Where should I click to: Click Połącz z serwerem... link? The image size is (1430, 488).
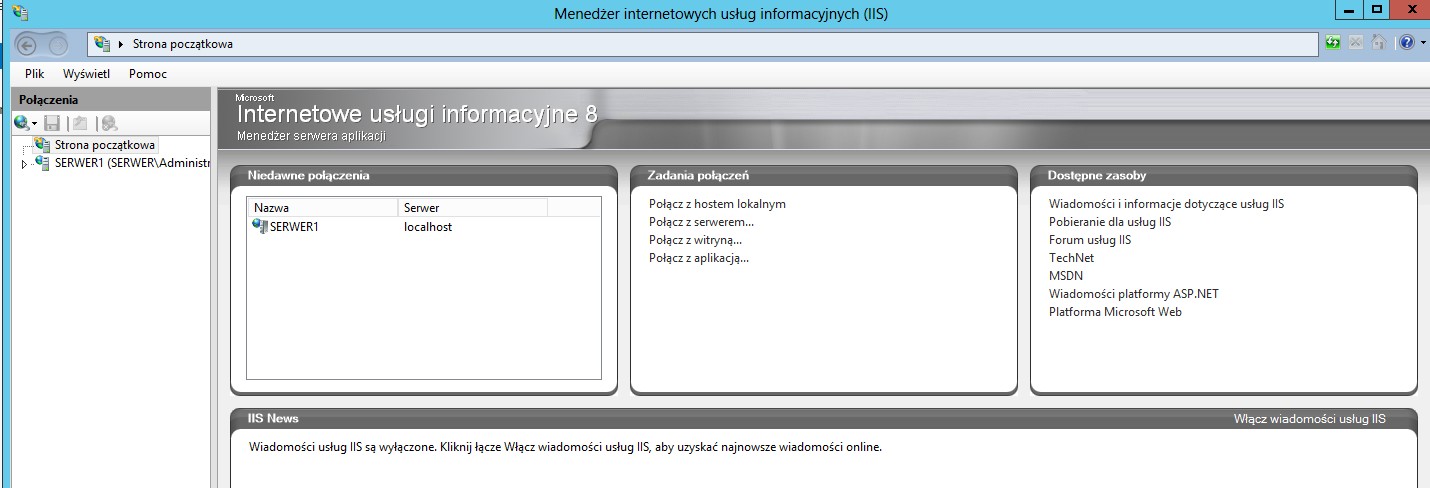(701, 222)
